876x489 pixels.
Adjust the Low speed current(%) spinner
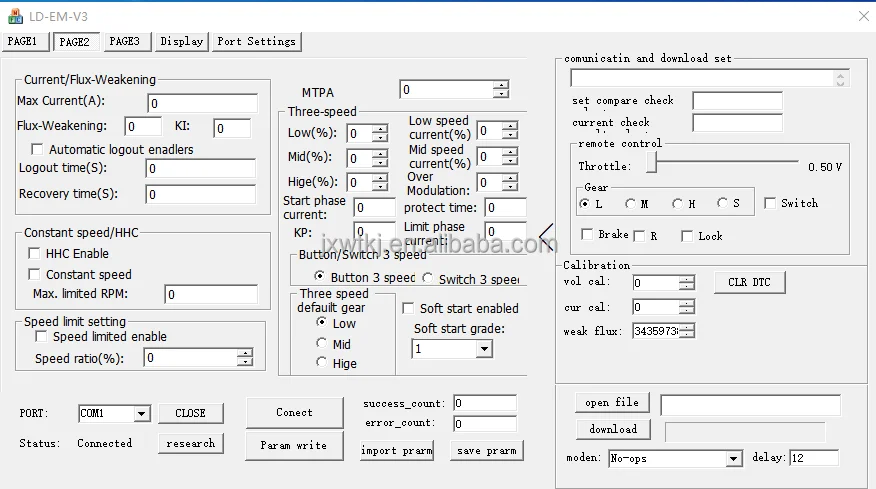click(510, 131)
